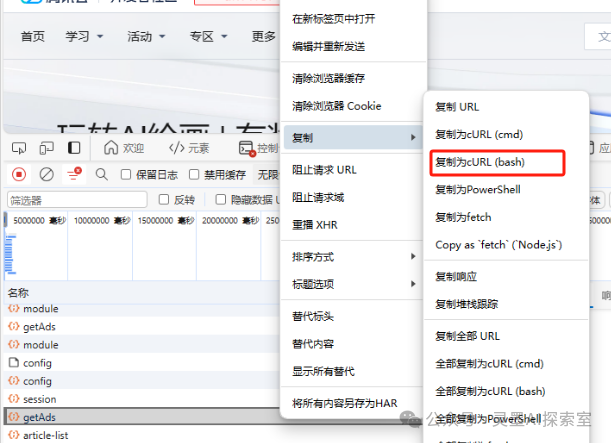611x443 pixels.
Task: Activate the inspect element picker icon
Action: point(18,148)
